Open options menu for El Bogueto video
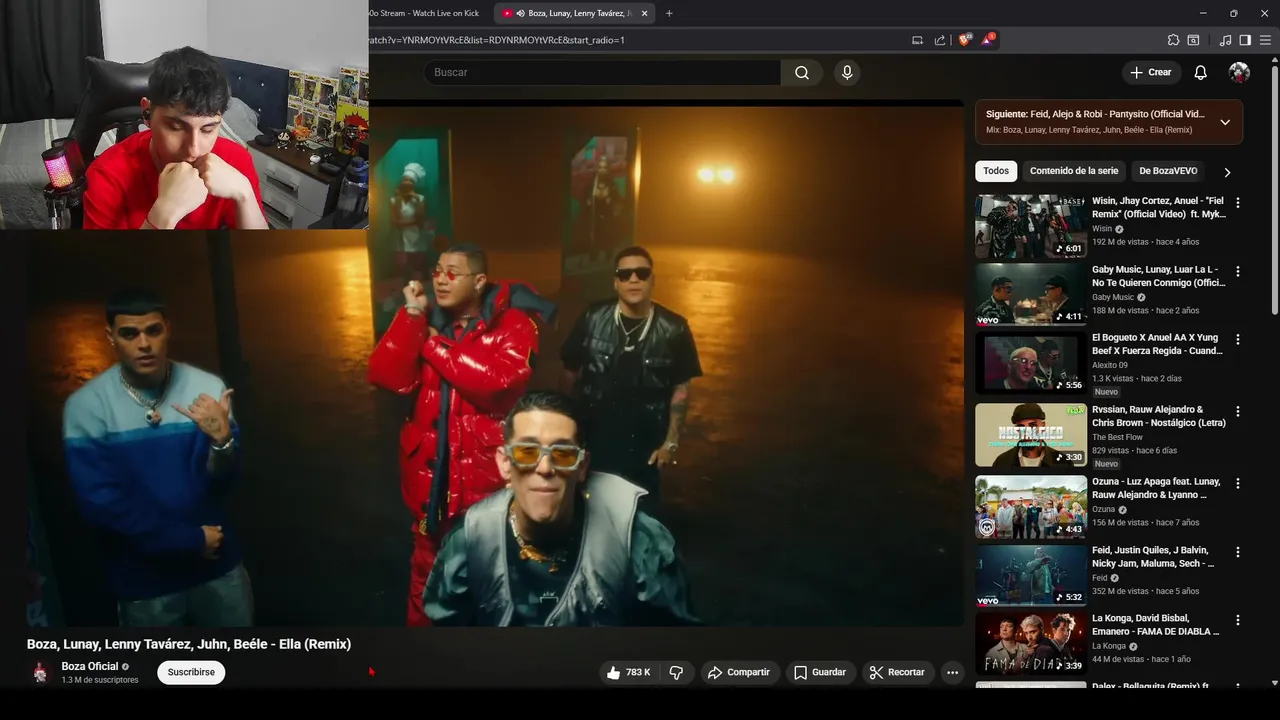 (x=1238, y=340)
